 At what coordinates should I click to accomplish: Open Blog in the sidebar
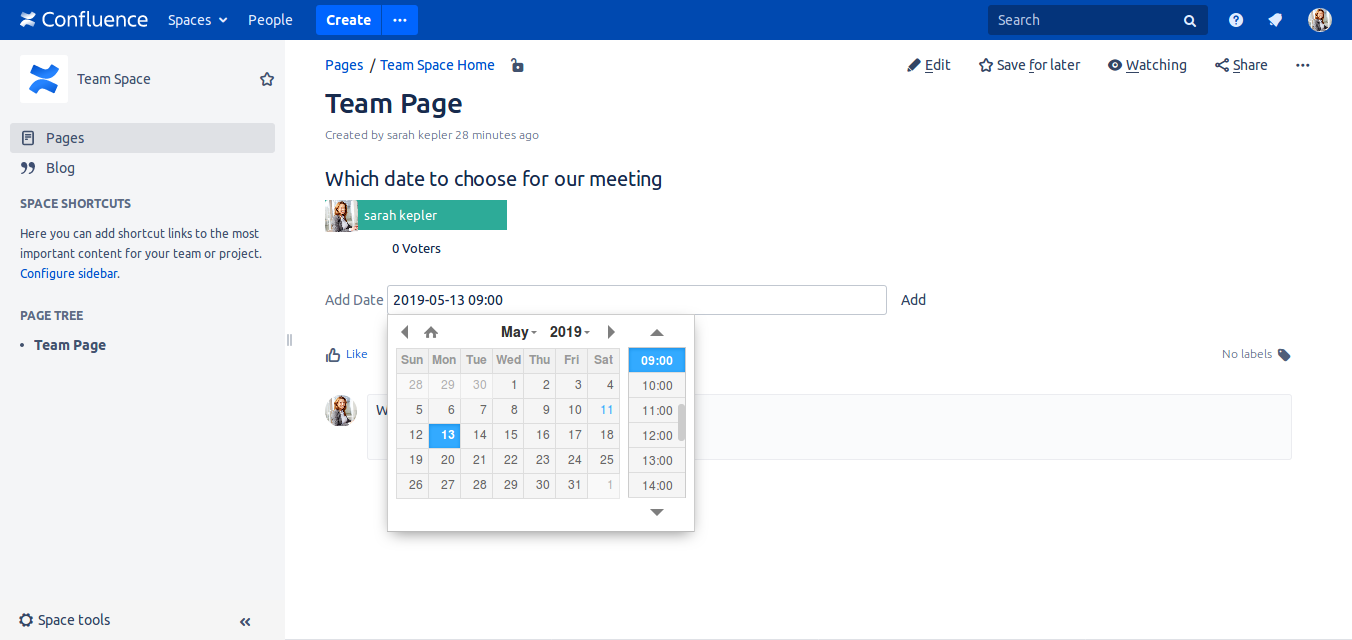60,168
